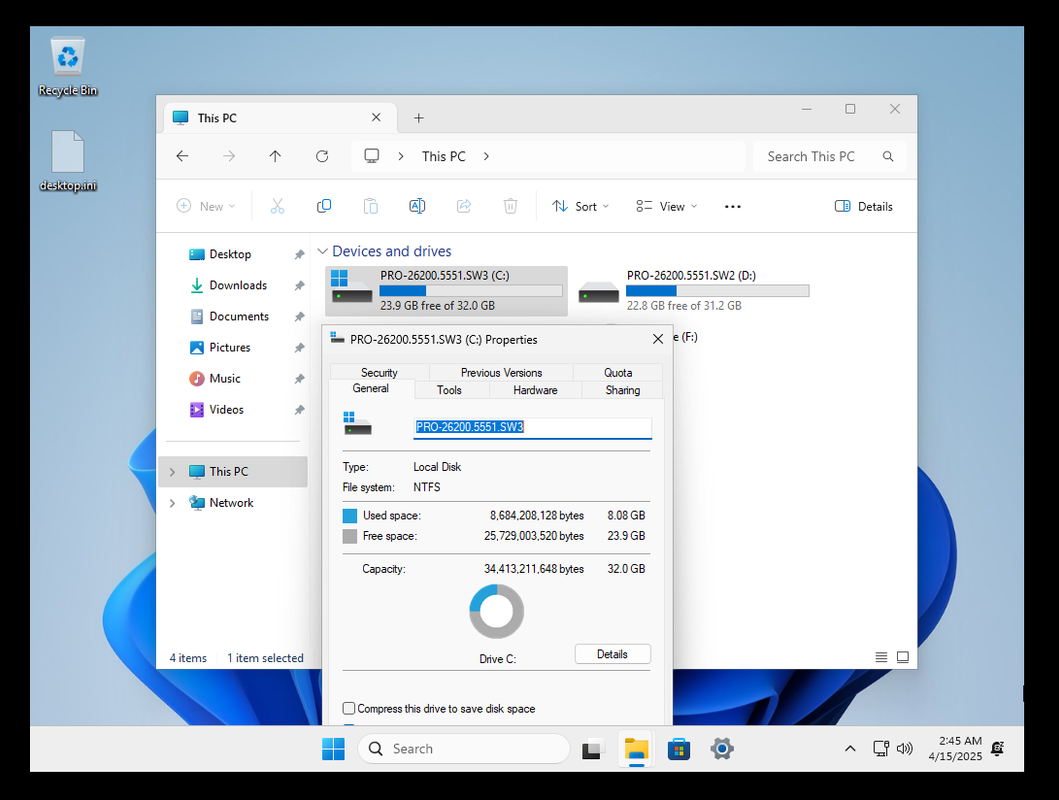This screenshot has width=1059, height=800.
Task: Click the Share icon in Explorer toolbar
Action: coord(464,206)
